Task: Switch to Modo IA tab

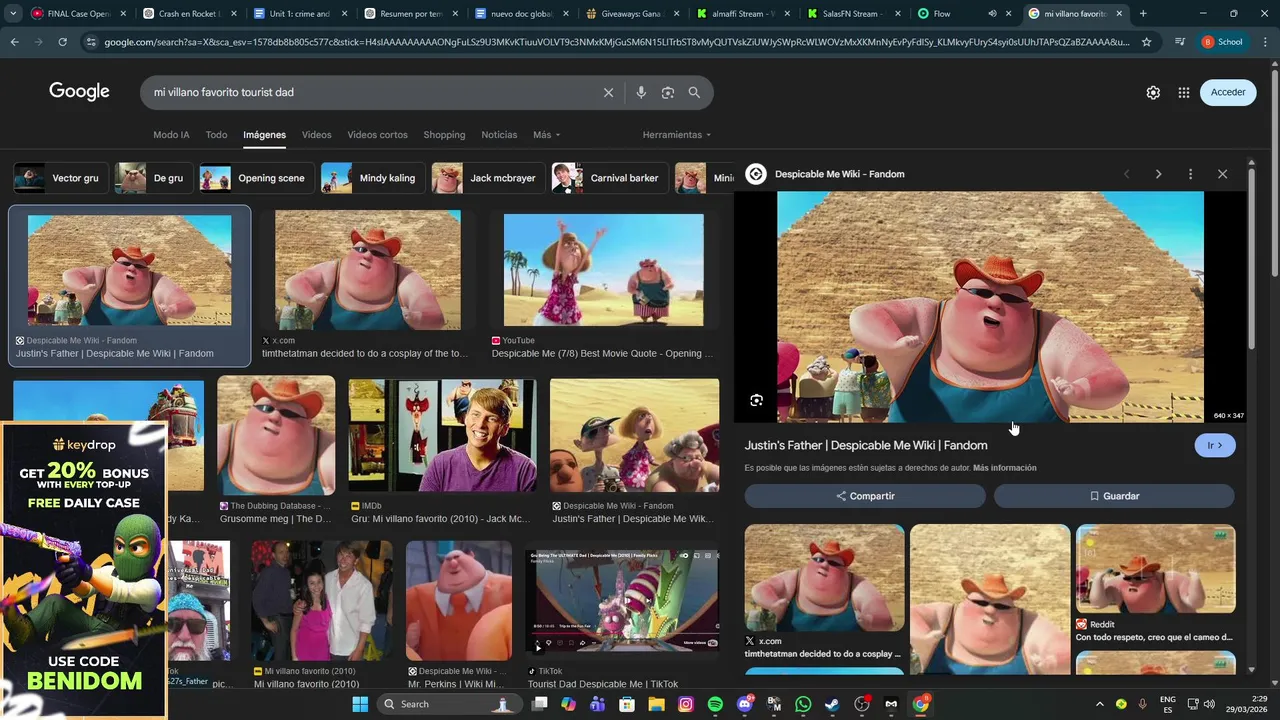Action: click(x=171, y=135)
